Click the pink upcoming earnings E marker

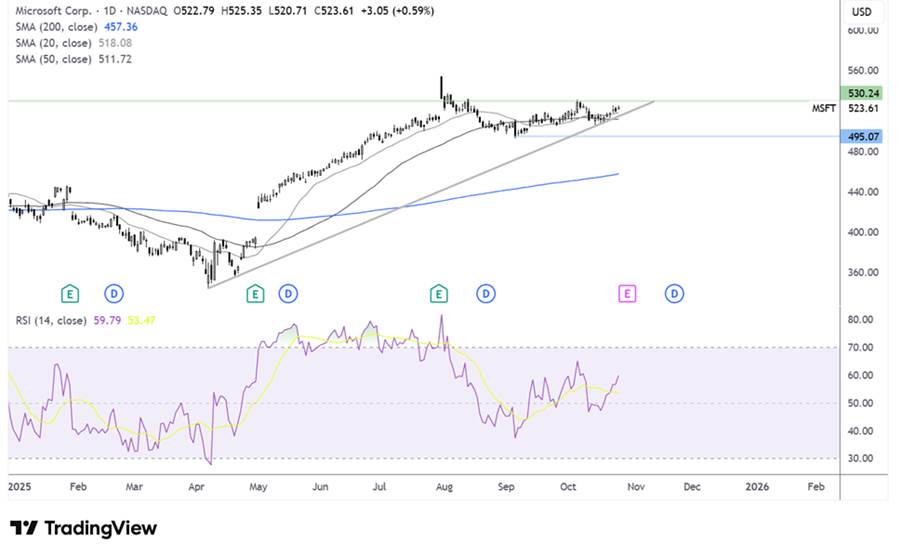(x=627, y=294)
